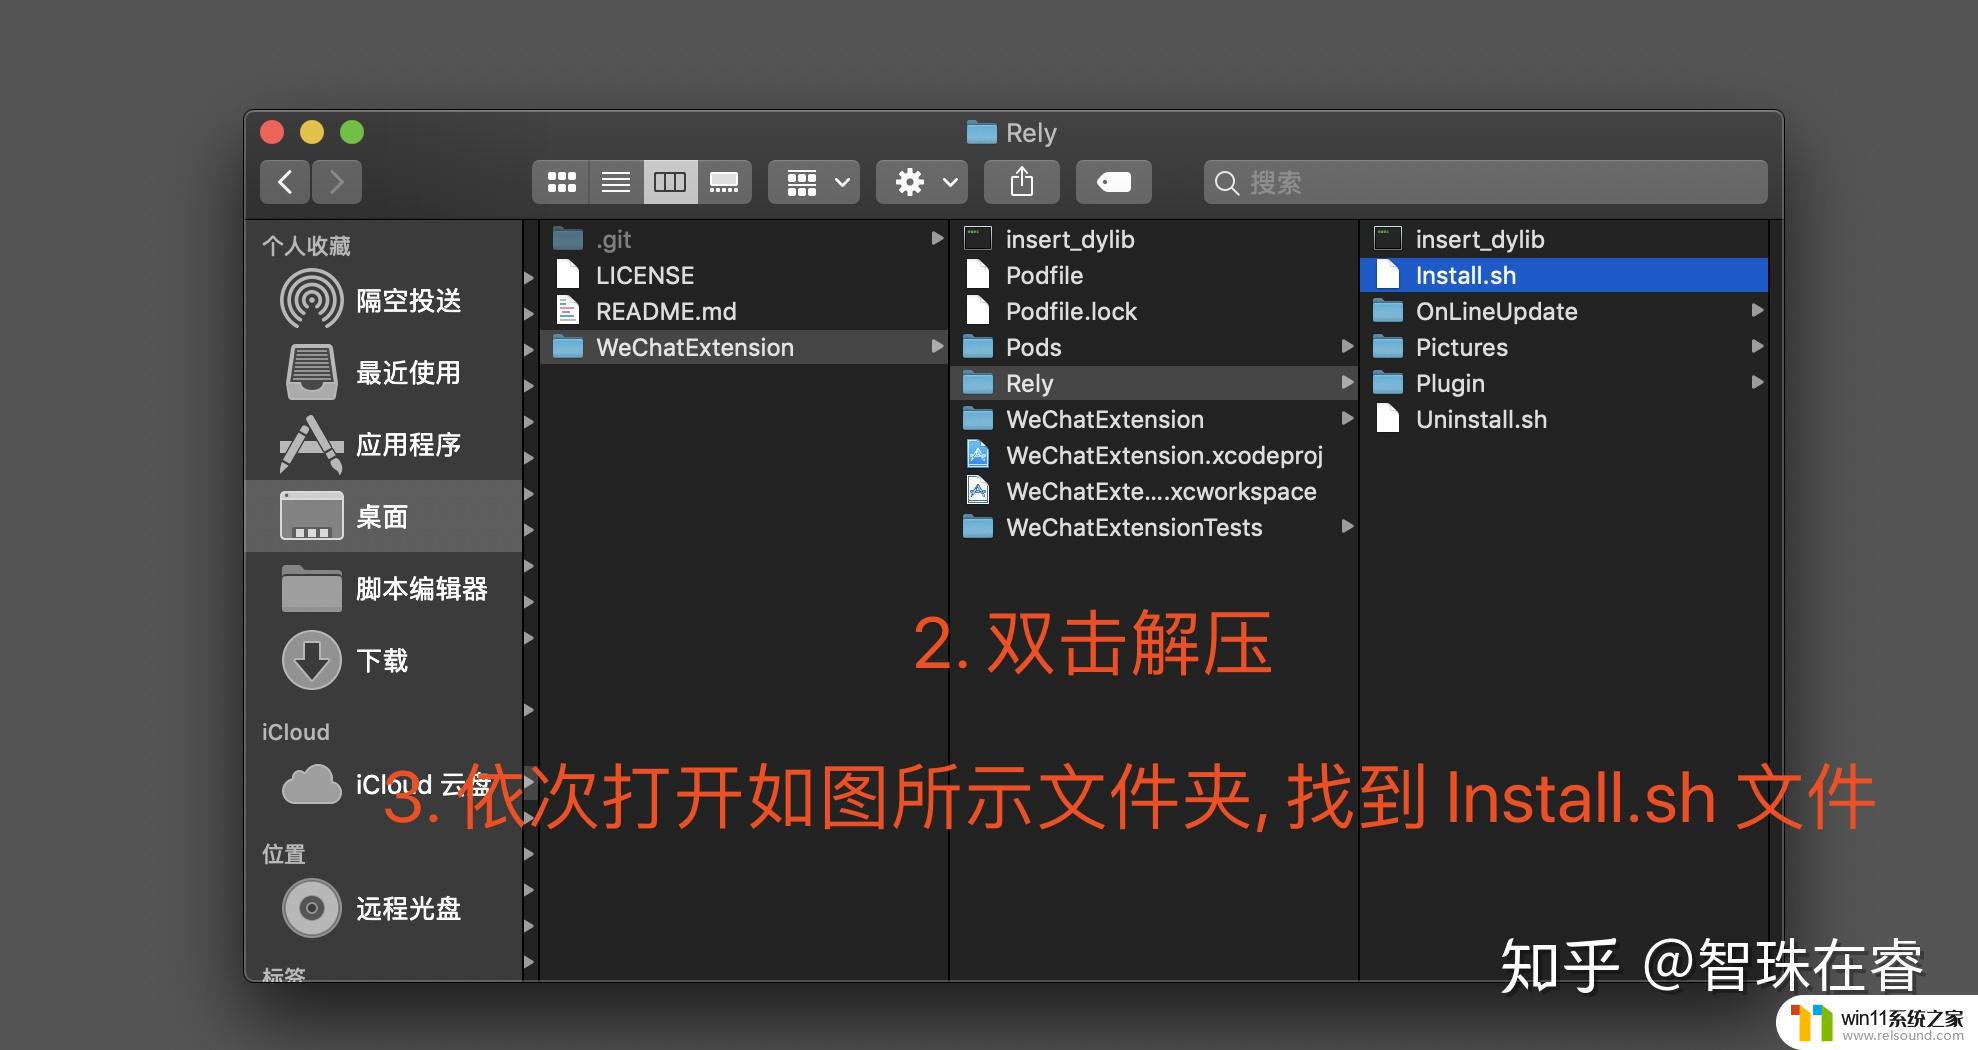Select the Plugin folder
Screen dimensions: 1978x1050
(x=1564, y=383)
